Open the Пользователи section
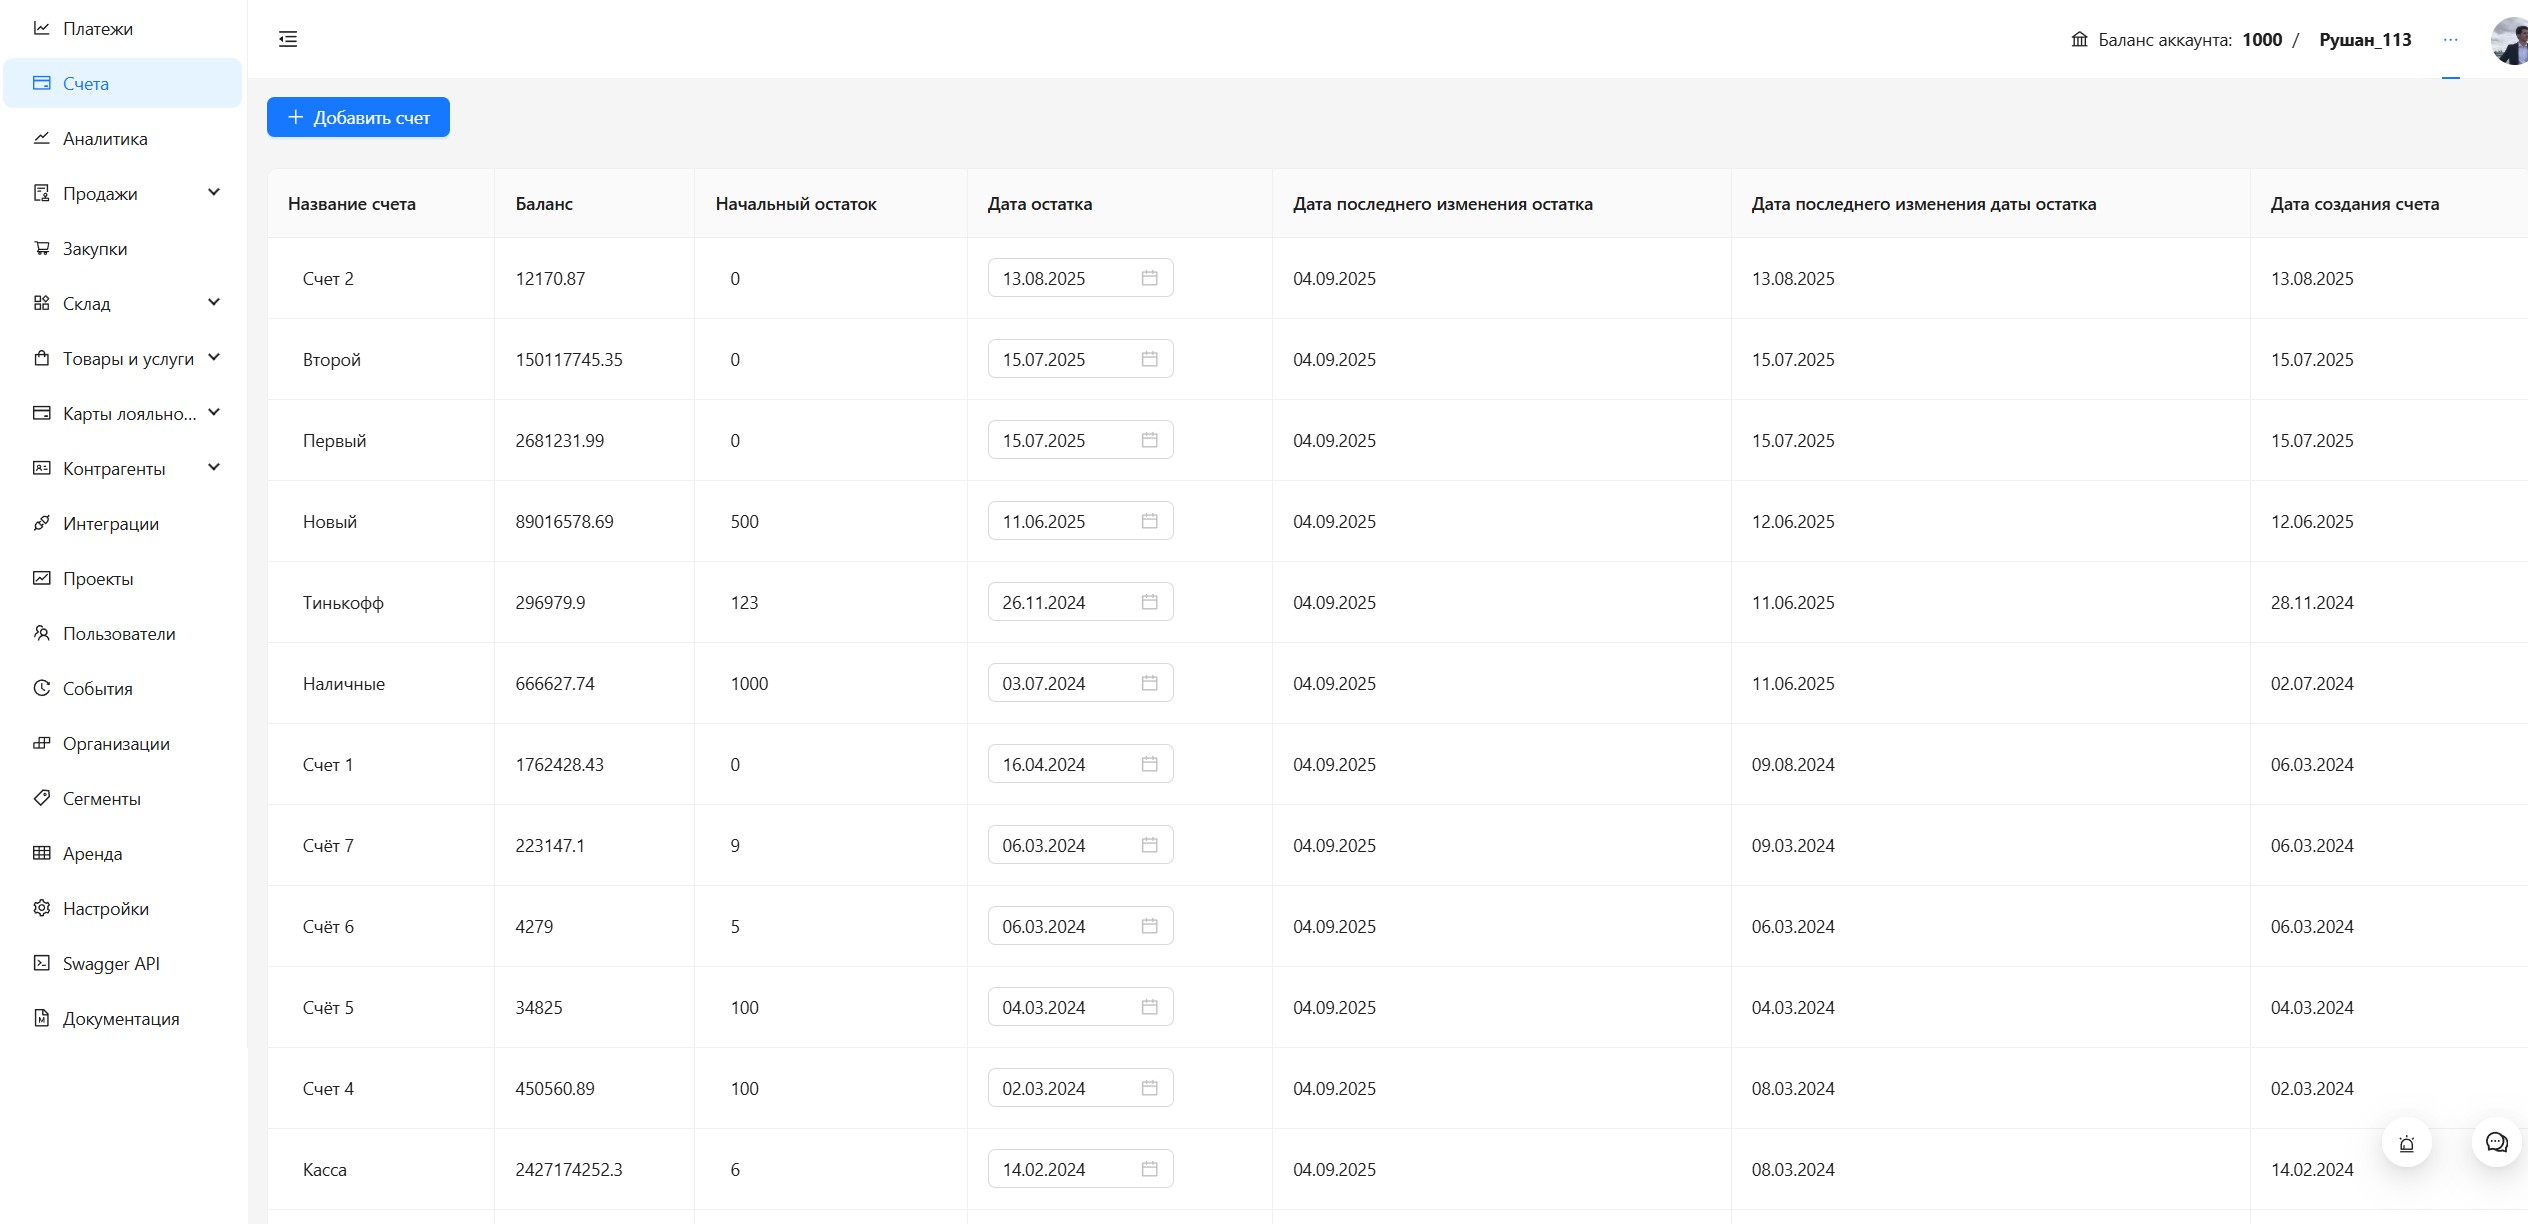2528x1224 pixels. coord(119,633)
